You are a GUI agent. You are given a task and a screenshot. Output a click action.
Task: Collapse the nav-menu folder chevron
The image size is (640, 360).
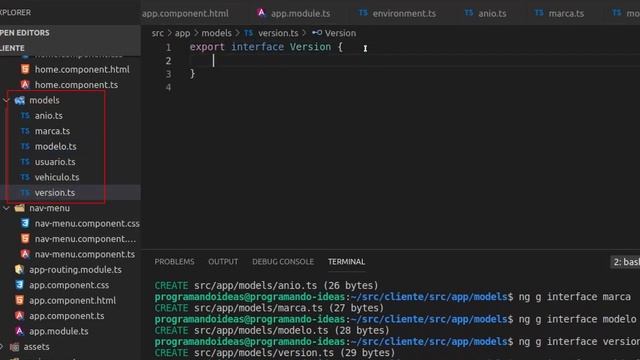pyautogui.click(x=7, y=208)
